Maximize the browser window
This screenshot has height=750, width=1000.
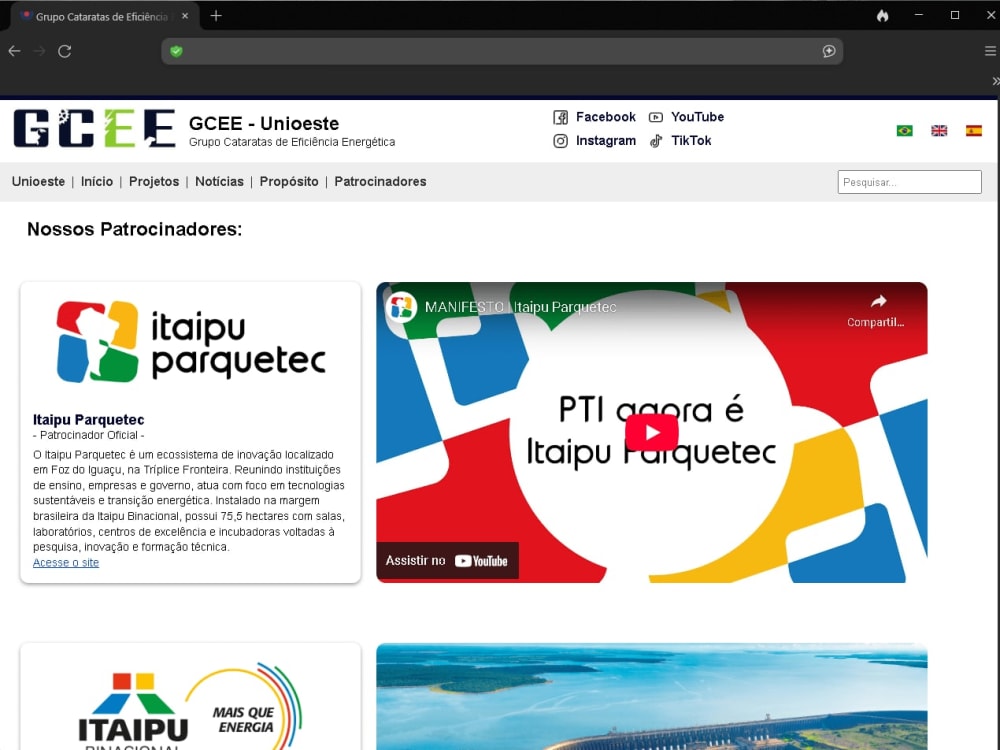(x=955, y=15)
